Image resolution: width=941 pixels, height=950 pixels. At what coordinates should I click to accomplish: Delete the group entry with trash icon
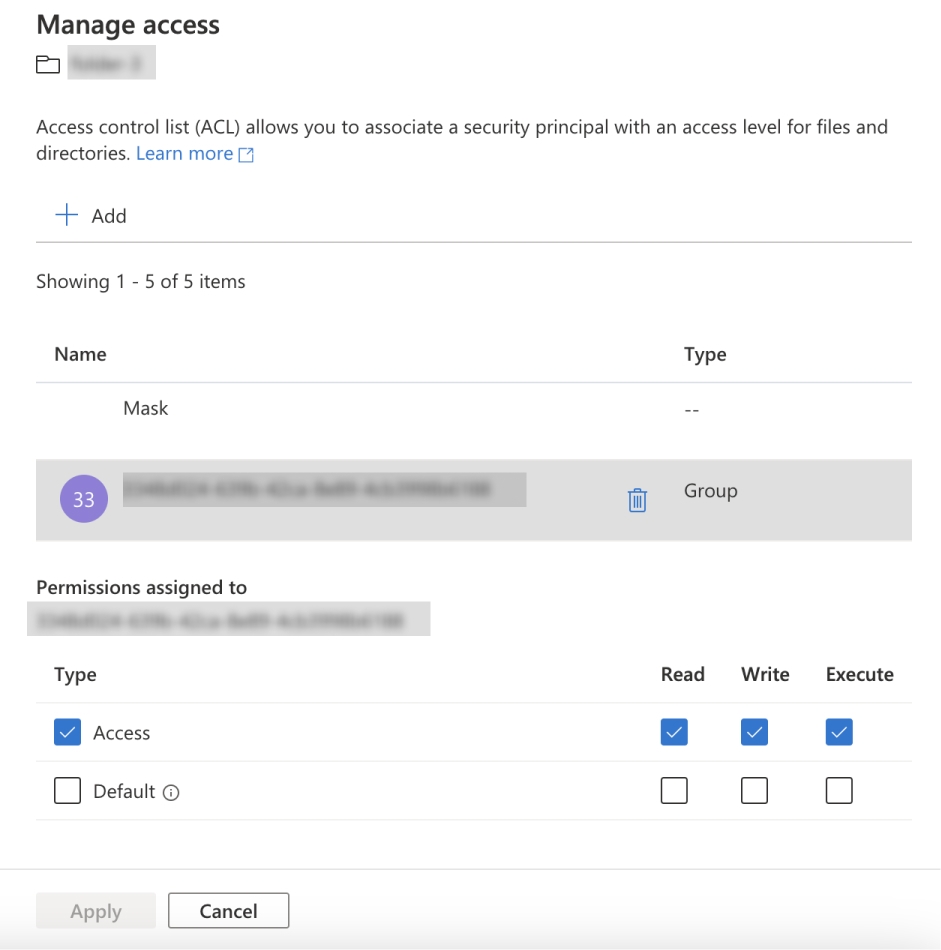(x=637, y=500)
